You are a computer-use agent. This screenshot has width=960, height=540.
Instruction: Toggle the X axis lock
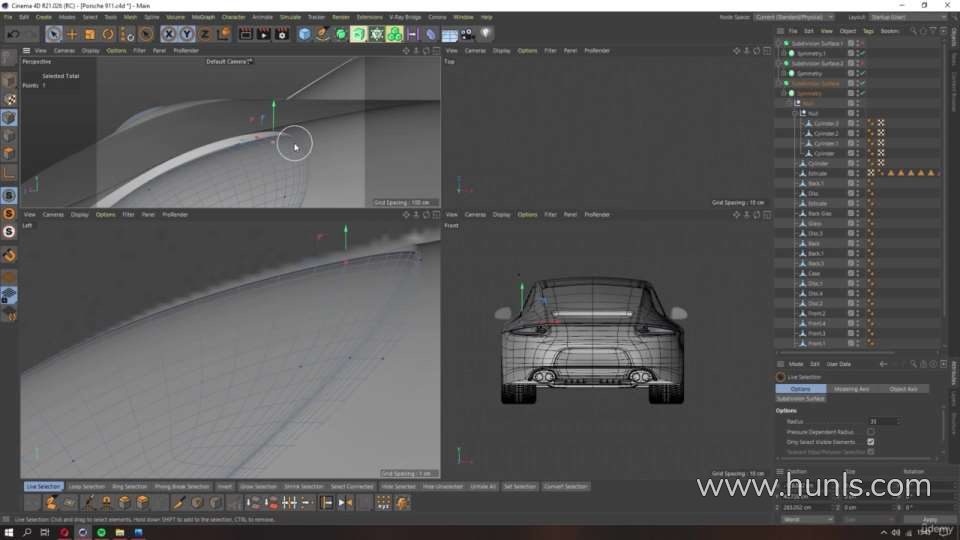pos(169,34)
